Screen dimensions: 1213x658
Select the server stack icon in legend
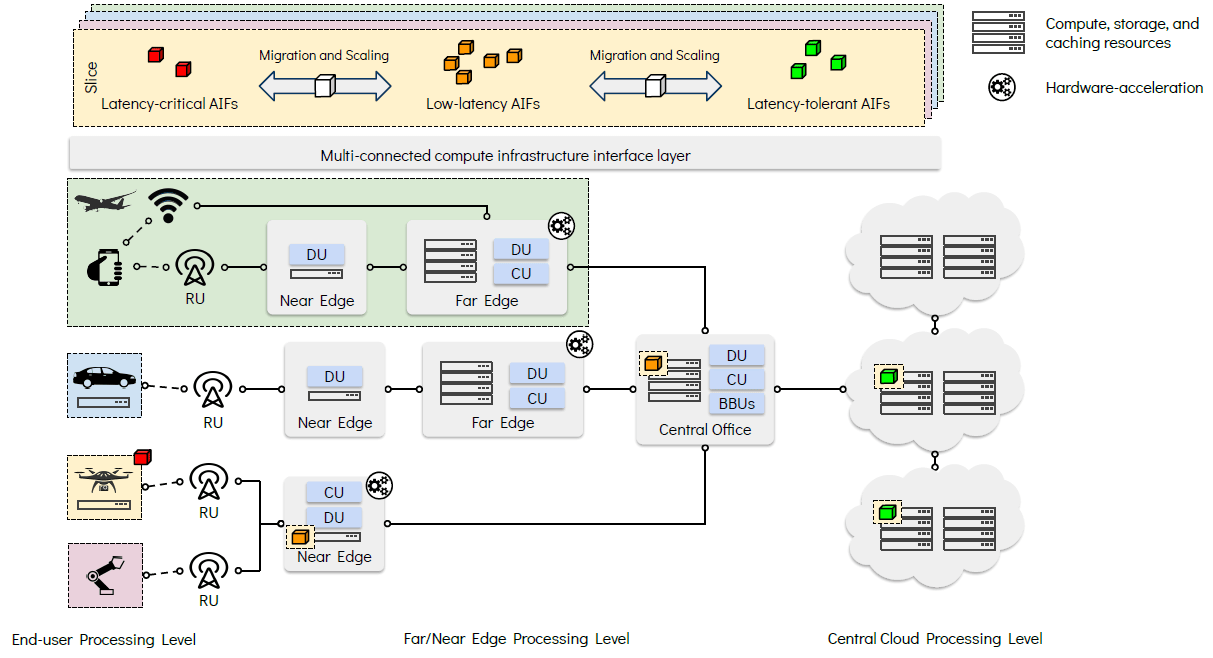(x=998, y=32)
